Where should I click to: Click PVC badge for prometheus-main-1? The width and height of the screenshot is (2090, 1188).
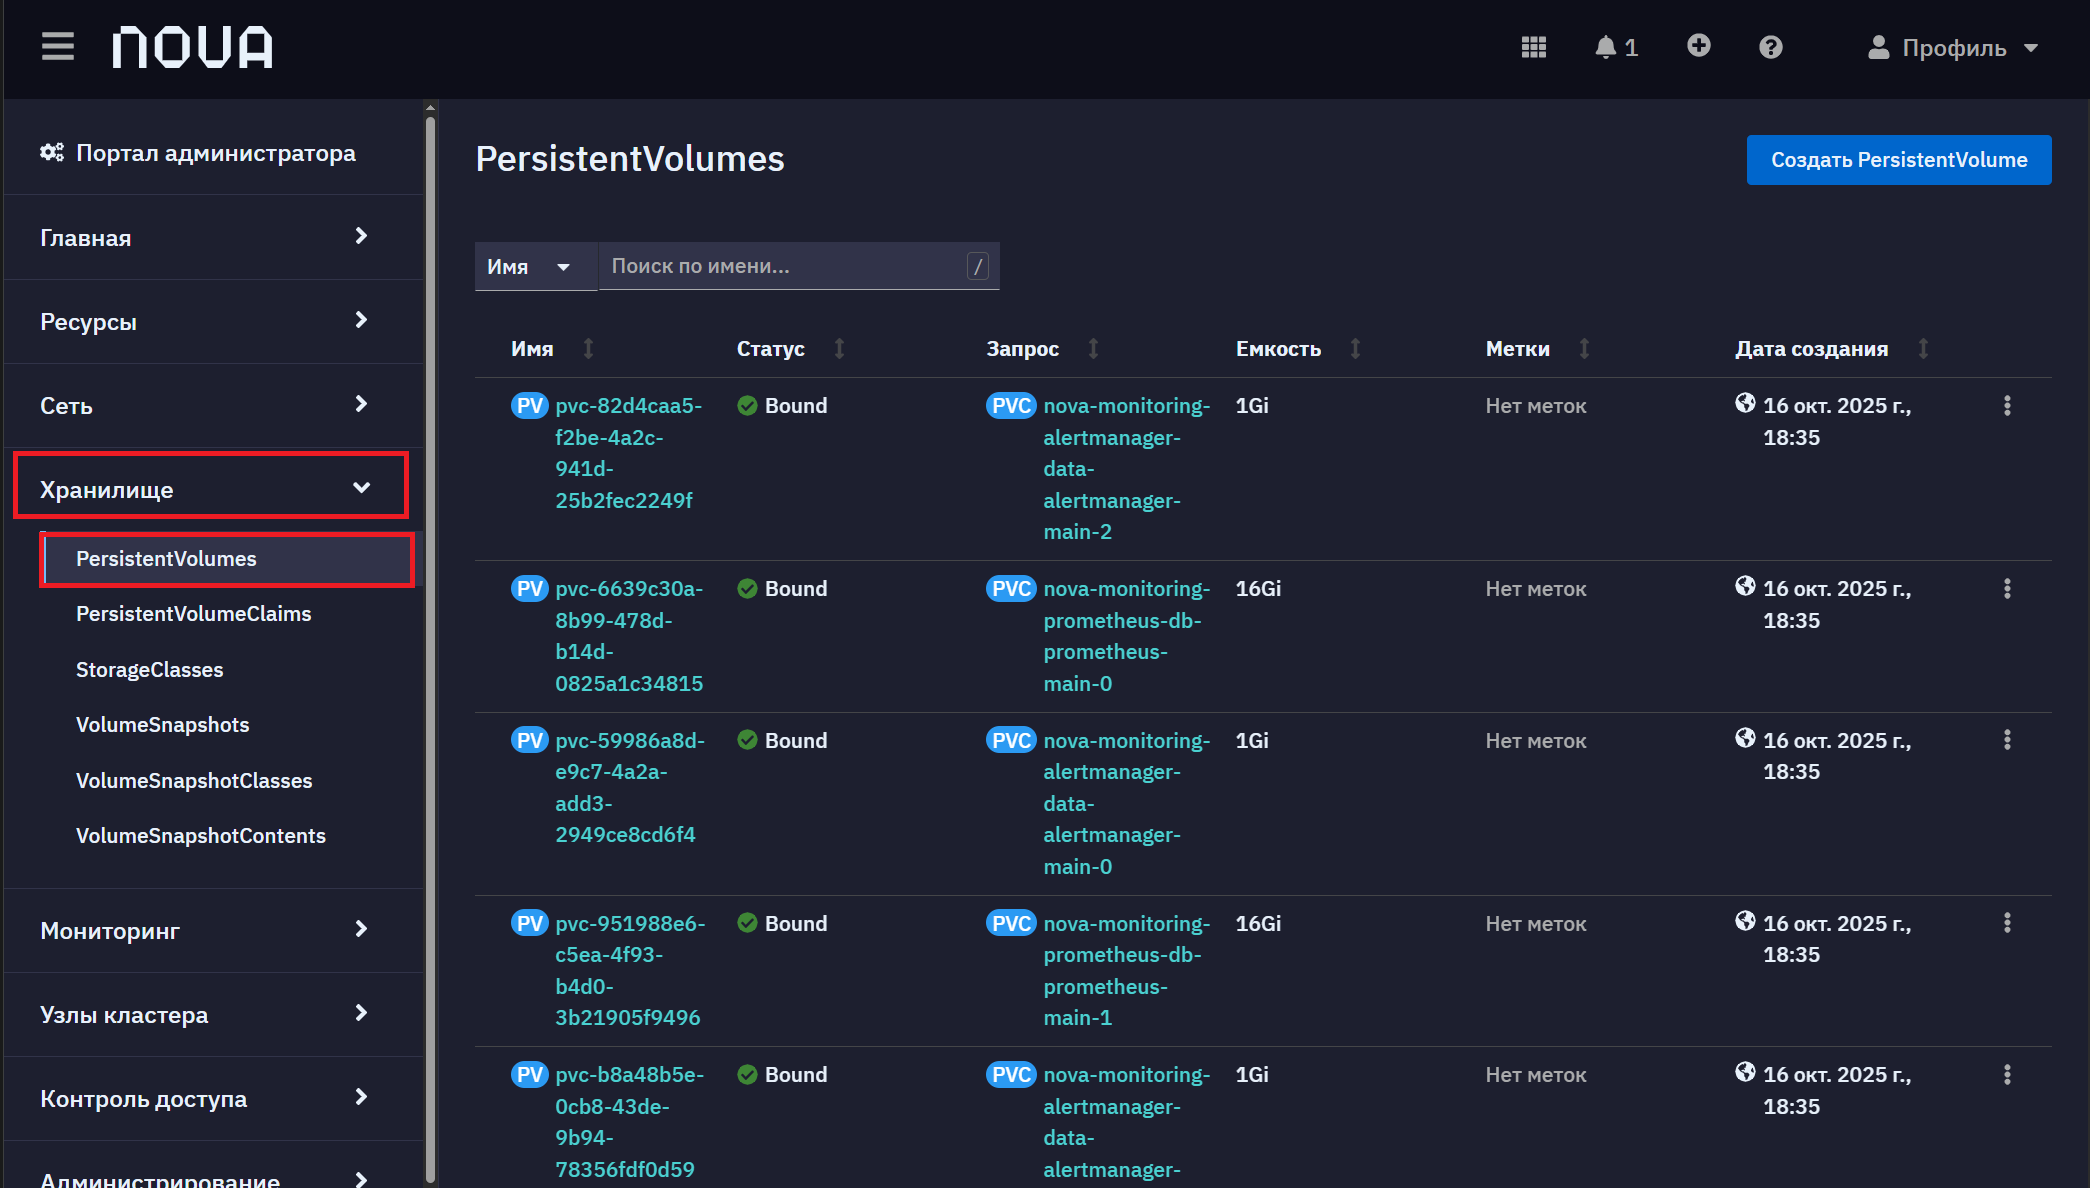click(x=1011, y=923)
